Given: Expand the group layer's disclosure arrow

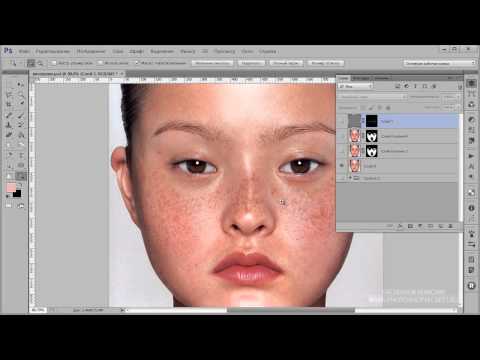Looking at the screenshot, I should pos(350,178).
